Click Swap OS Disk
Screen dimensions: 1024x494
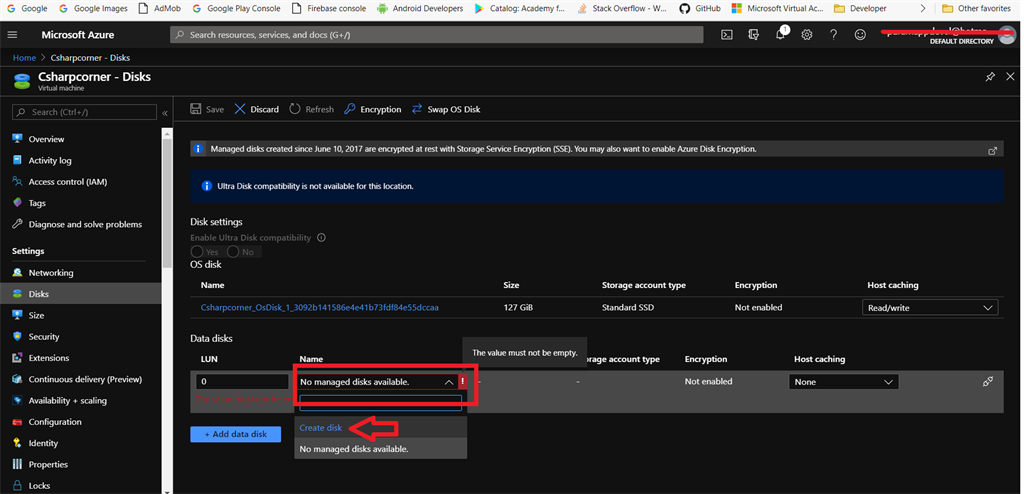(446, 109)
